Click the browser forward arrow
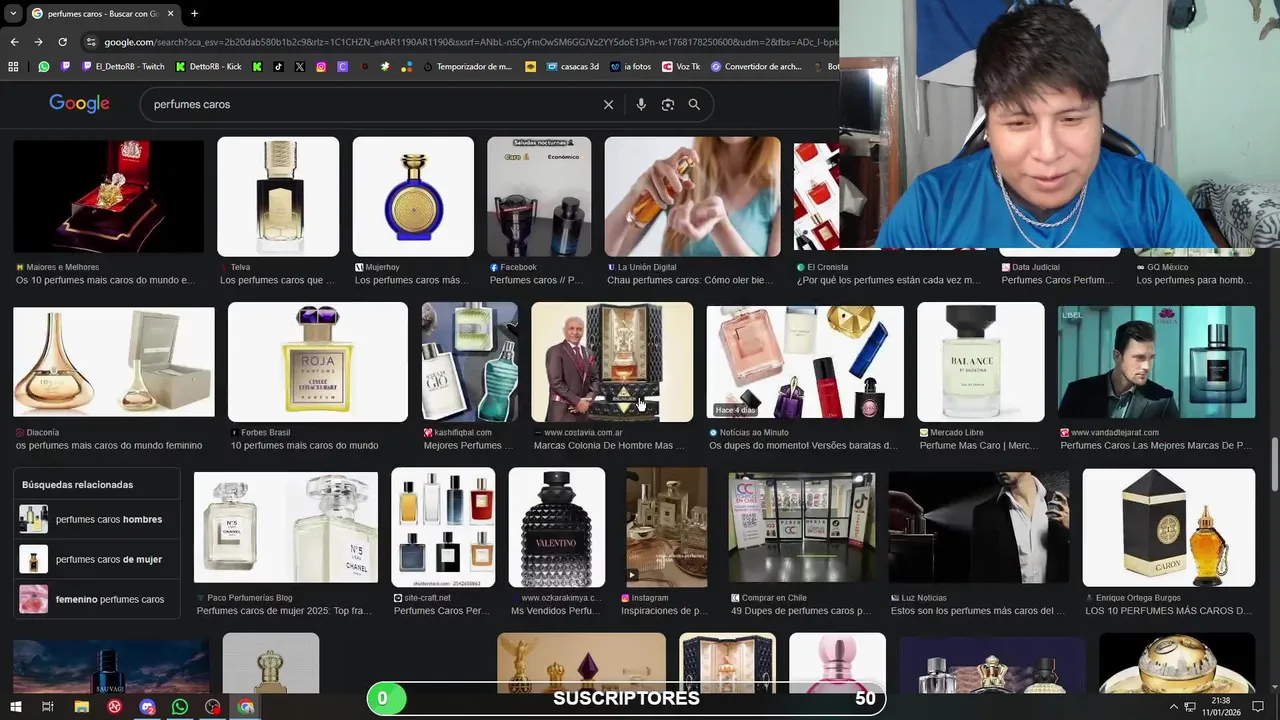This screenshot has width=1280, height=720. [38, 42]
